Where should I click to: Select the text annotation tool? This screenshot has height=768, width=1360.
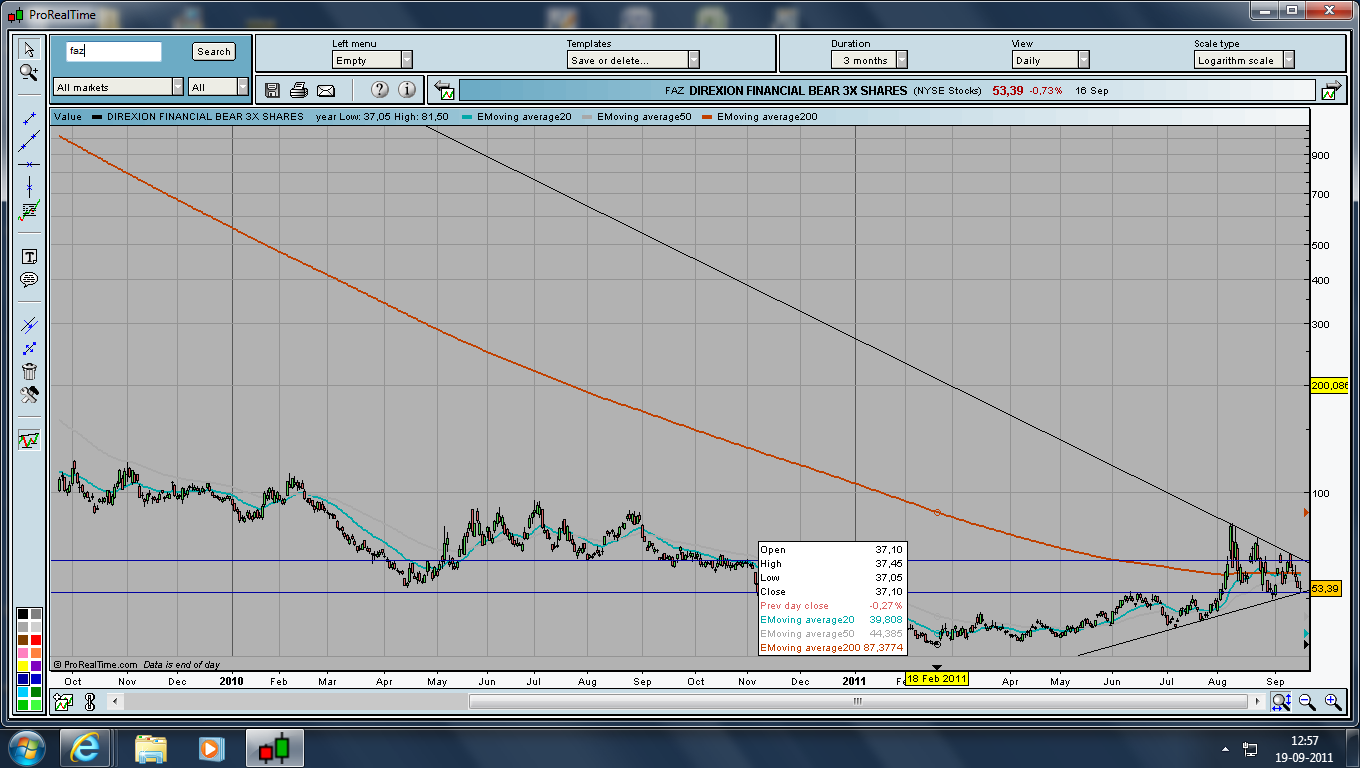pos(29,256)
